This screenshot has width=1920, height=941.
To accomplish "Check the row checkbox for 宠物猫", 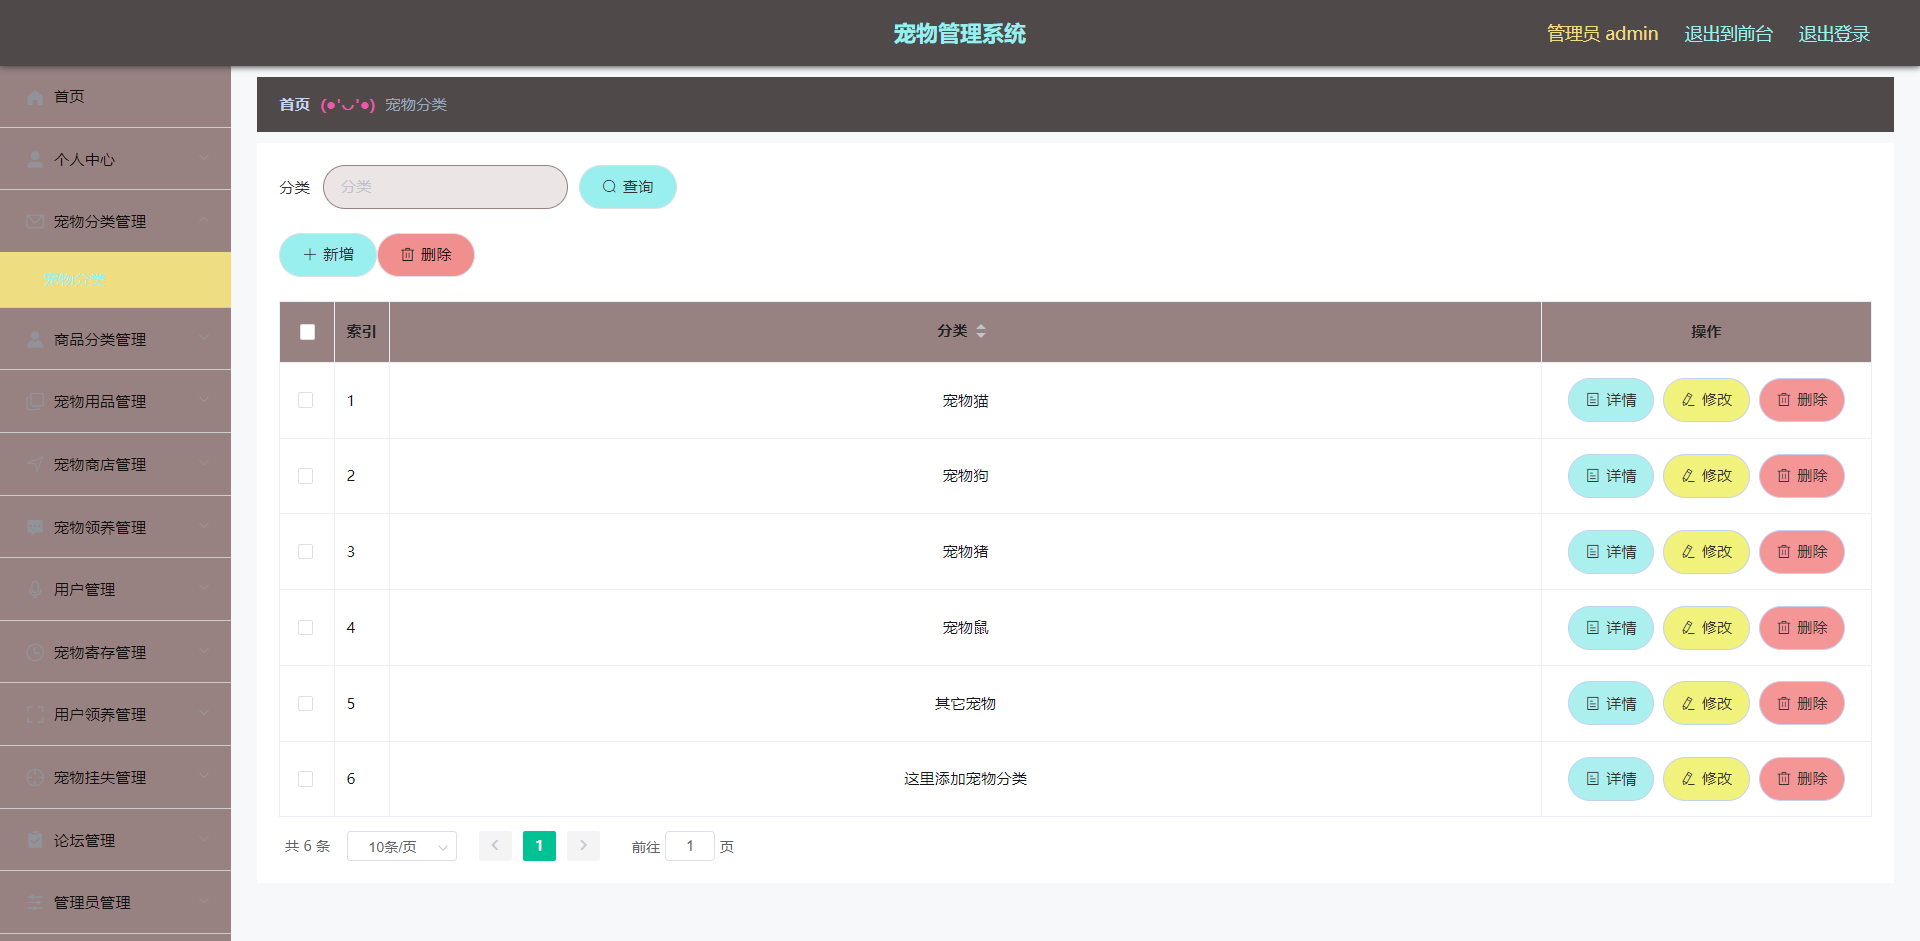I will (306, 400).
